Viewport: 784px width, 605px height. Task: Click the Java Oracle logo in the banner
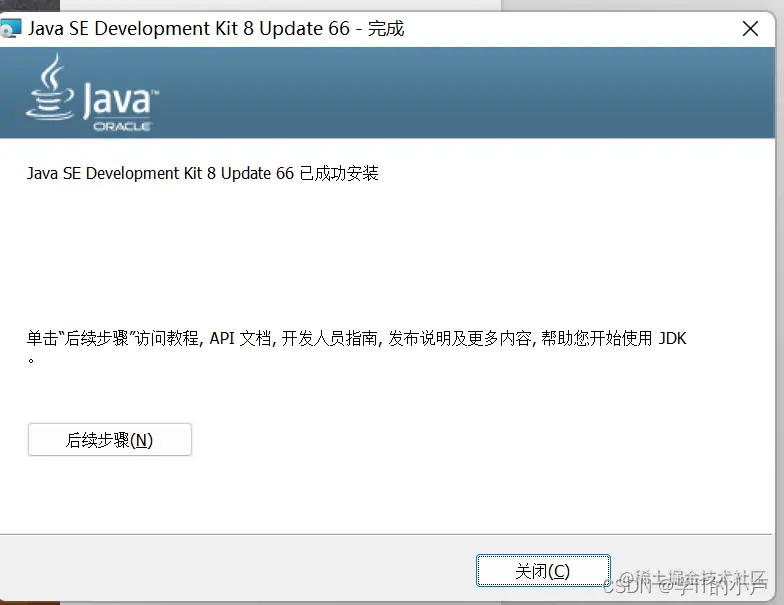click(92, 93)
